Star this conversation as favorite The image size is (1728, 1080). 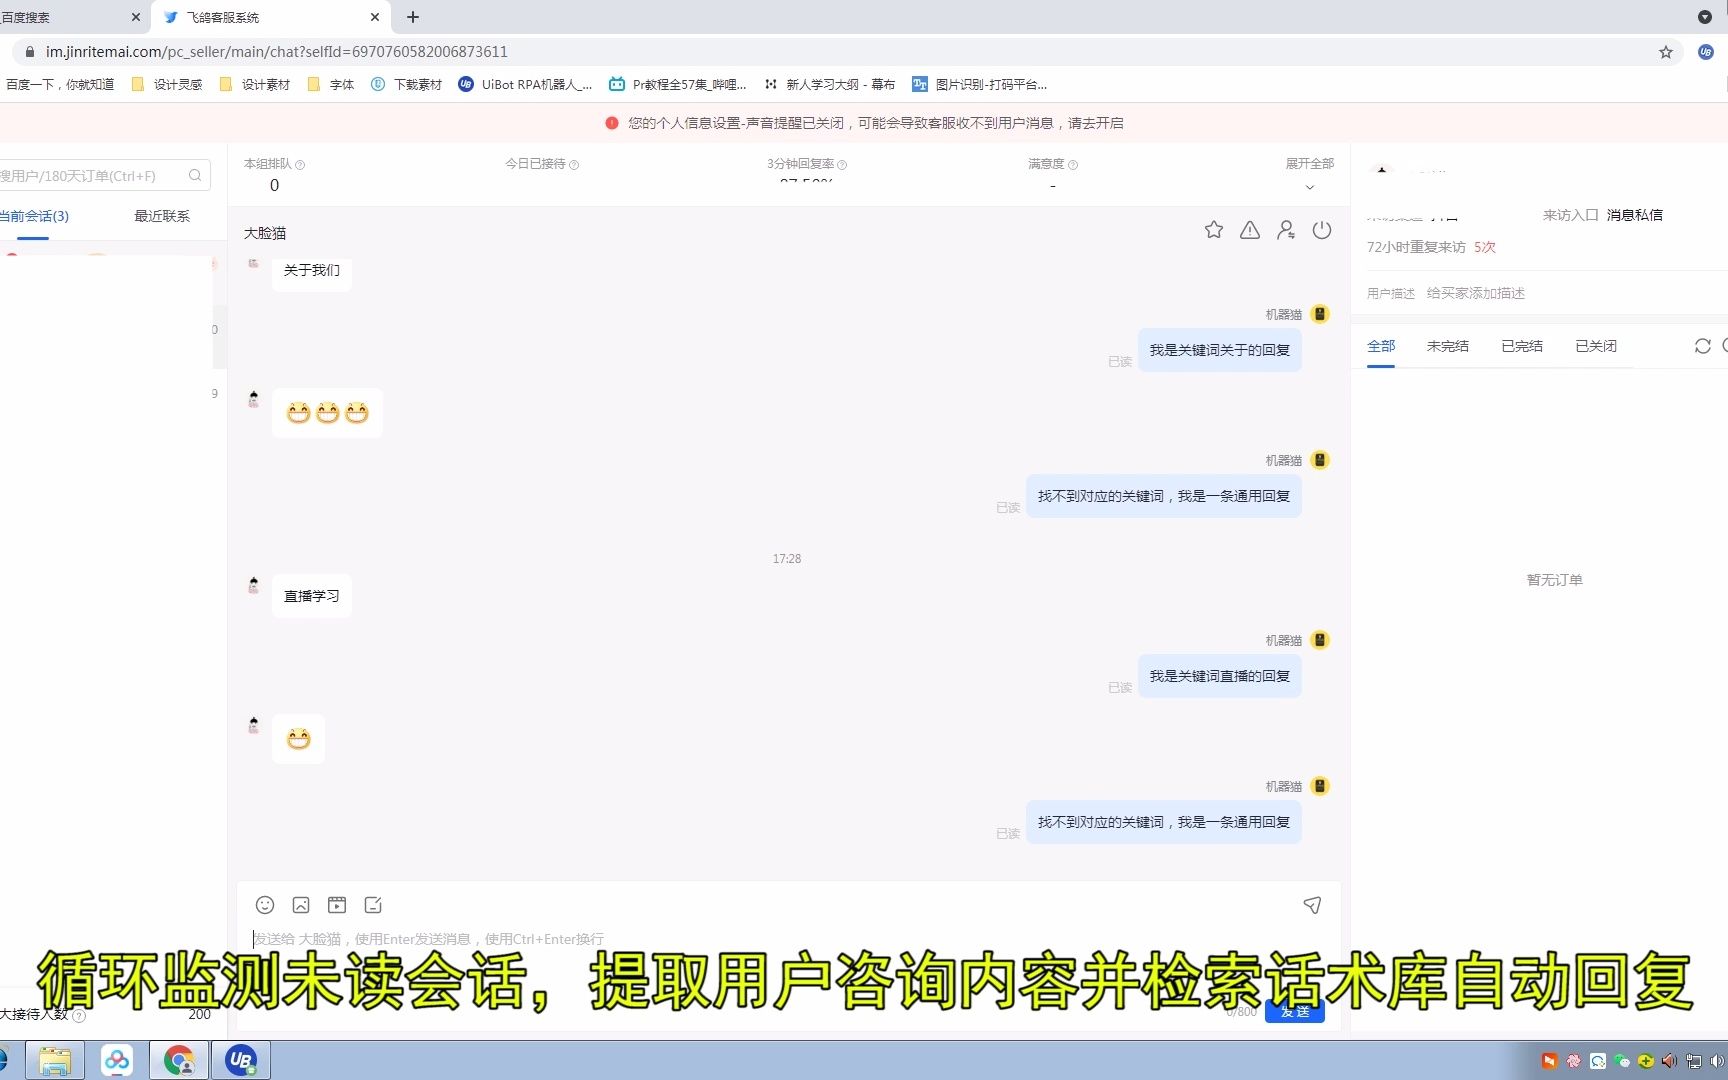[x=1213, y=230]
